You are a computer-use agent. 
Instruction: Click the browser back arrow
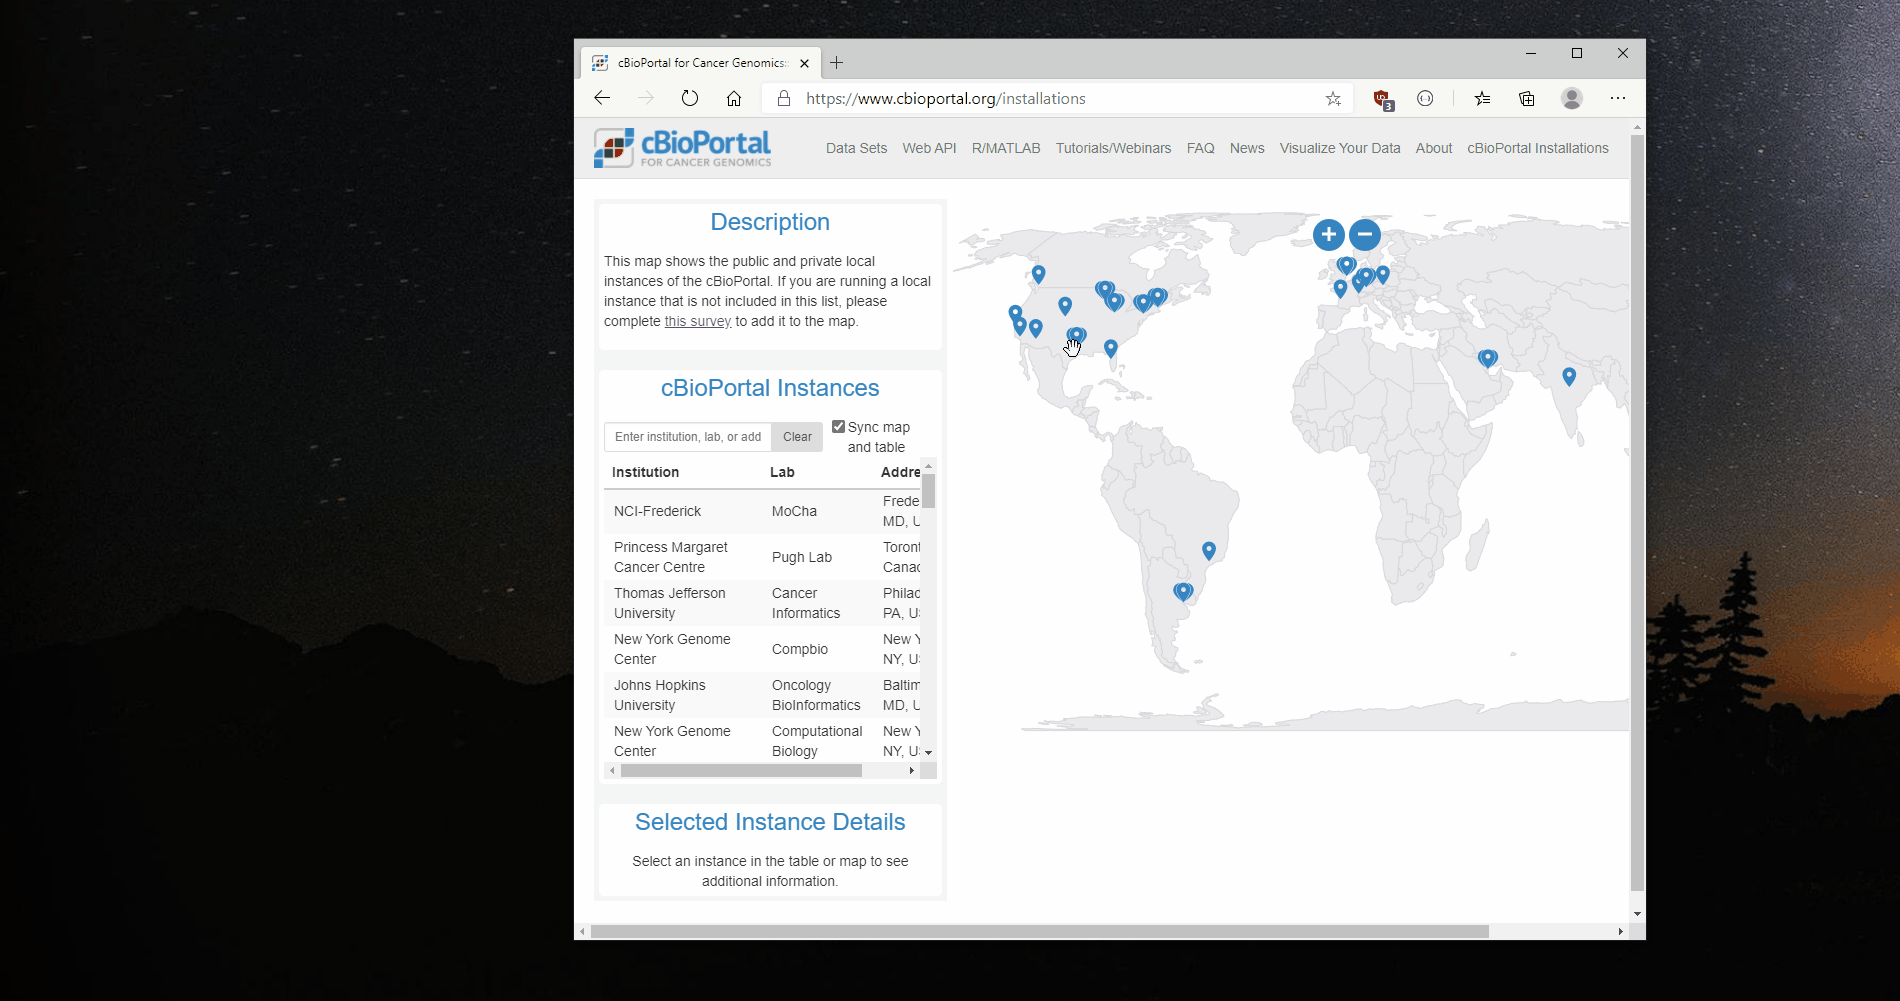602,98
